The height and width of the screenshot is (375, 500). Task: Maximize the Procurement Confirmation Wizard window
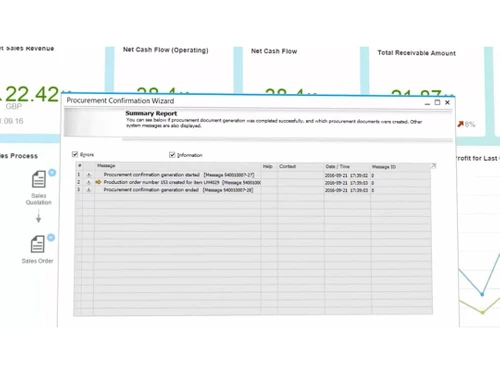(x=437, y=103)
